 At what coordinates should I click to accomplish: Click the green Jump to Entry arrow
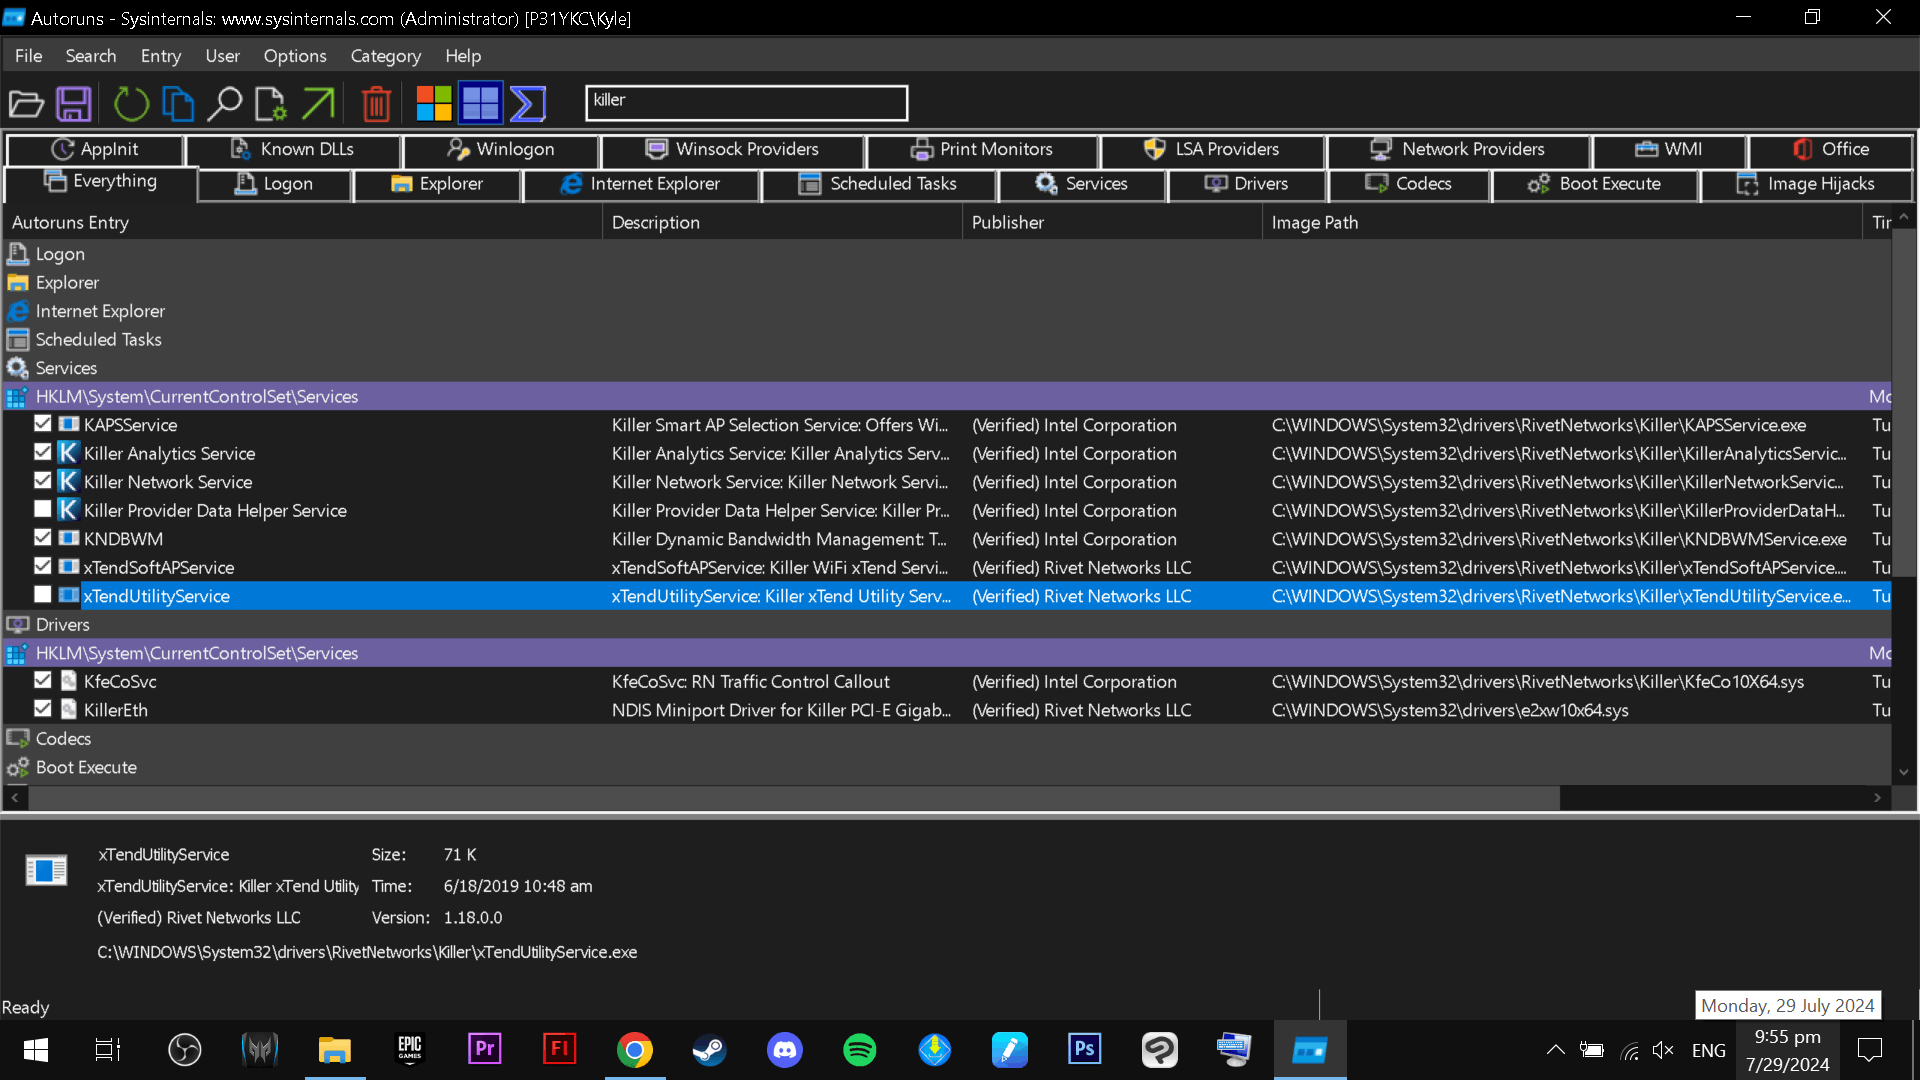click(318, 103)
